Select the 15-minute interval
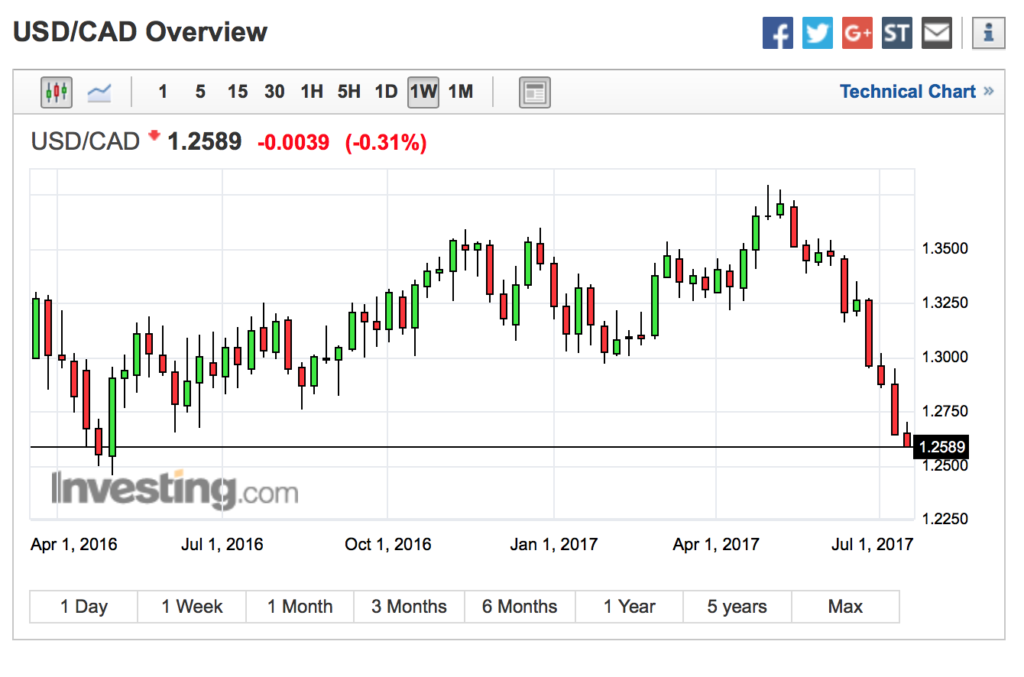This screenshot has height=677, width=1024. click(x=237, y=92)
